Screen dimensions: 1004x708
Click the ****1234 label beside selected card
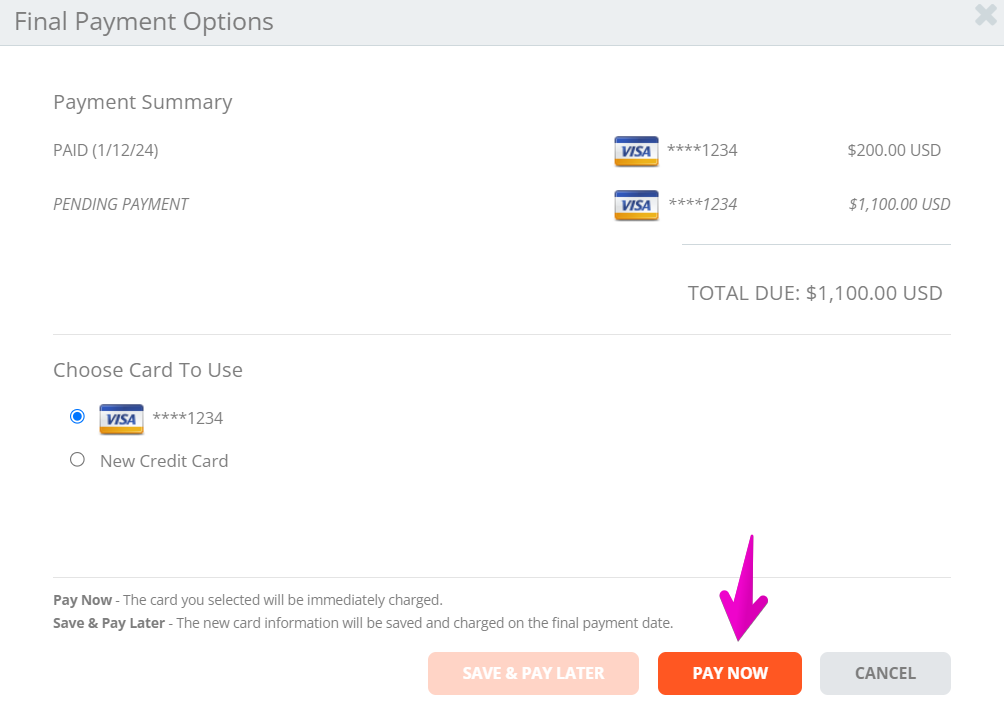(x=188, y=418)
